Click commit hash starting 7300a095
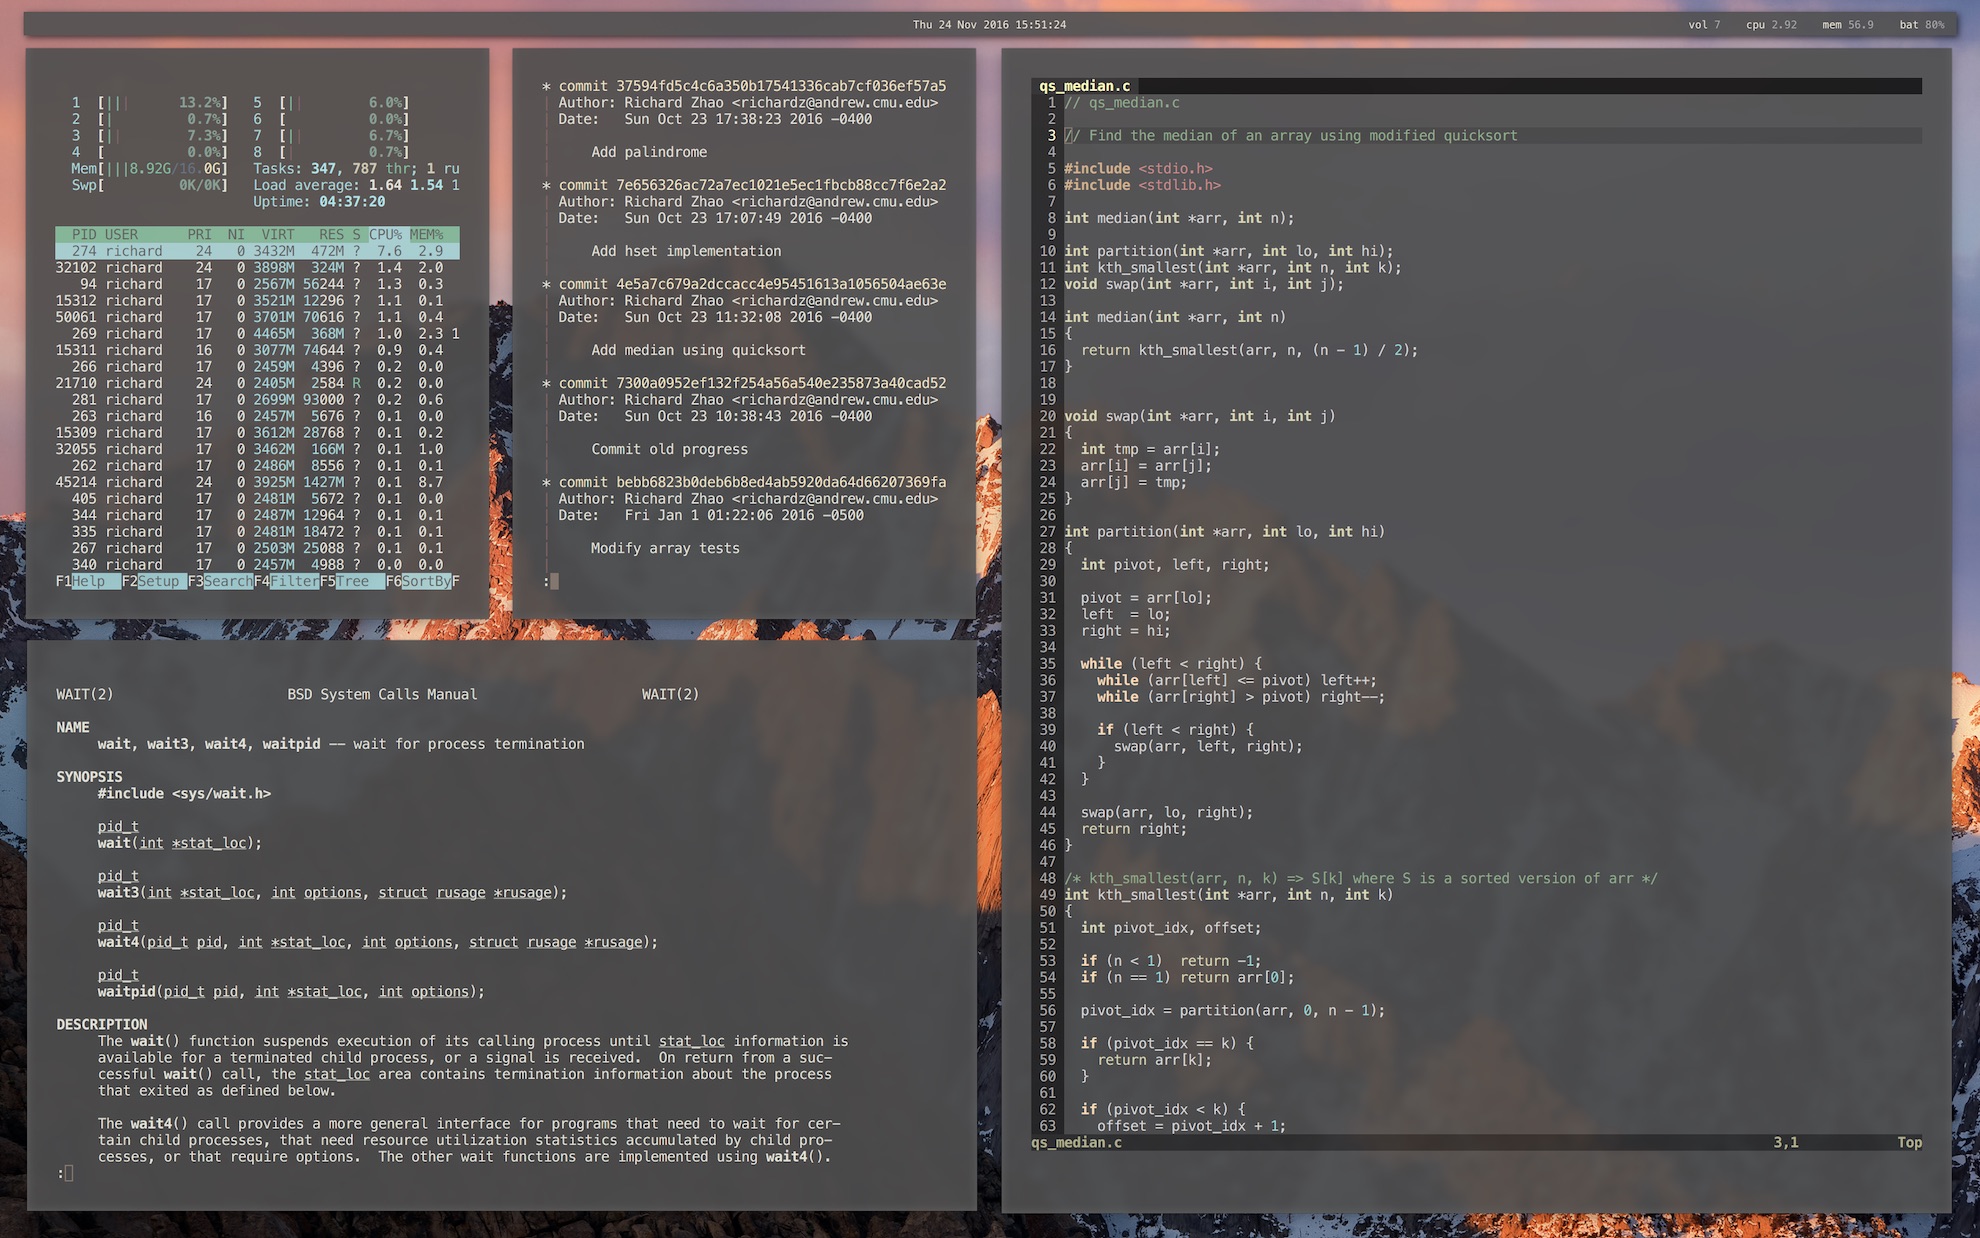 coord(781,383)
